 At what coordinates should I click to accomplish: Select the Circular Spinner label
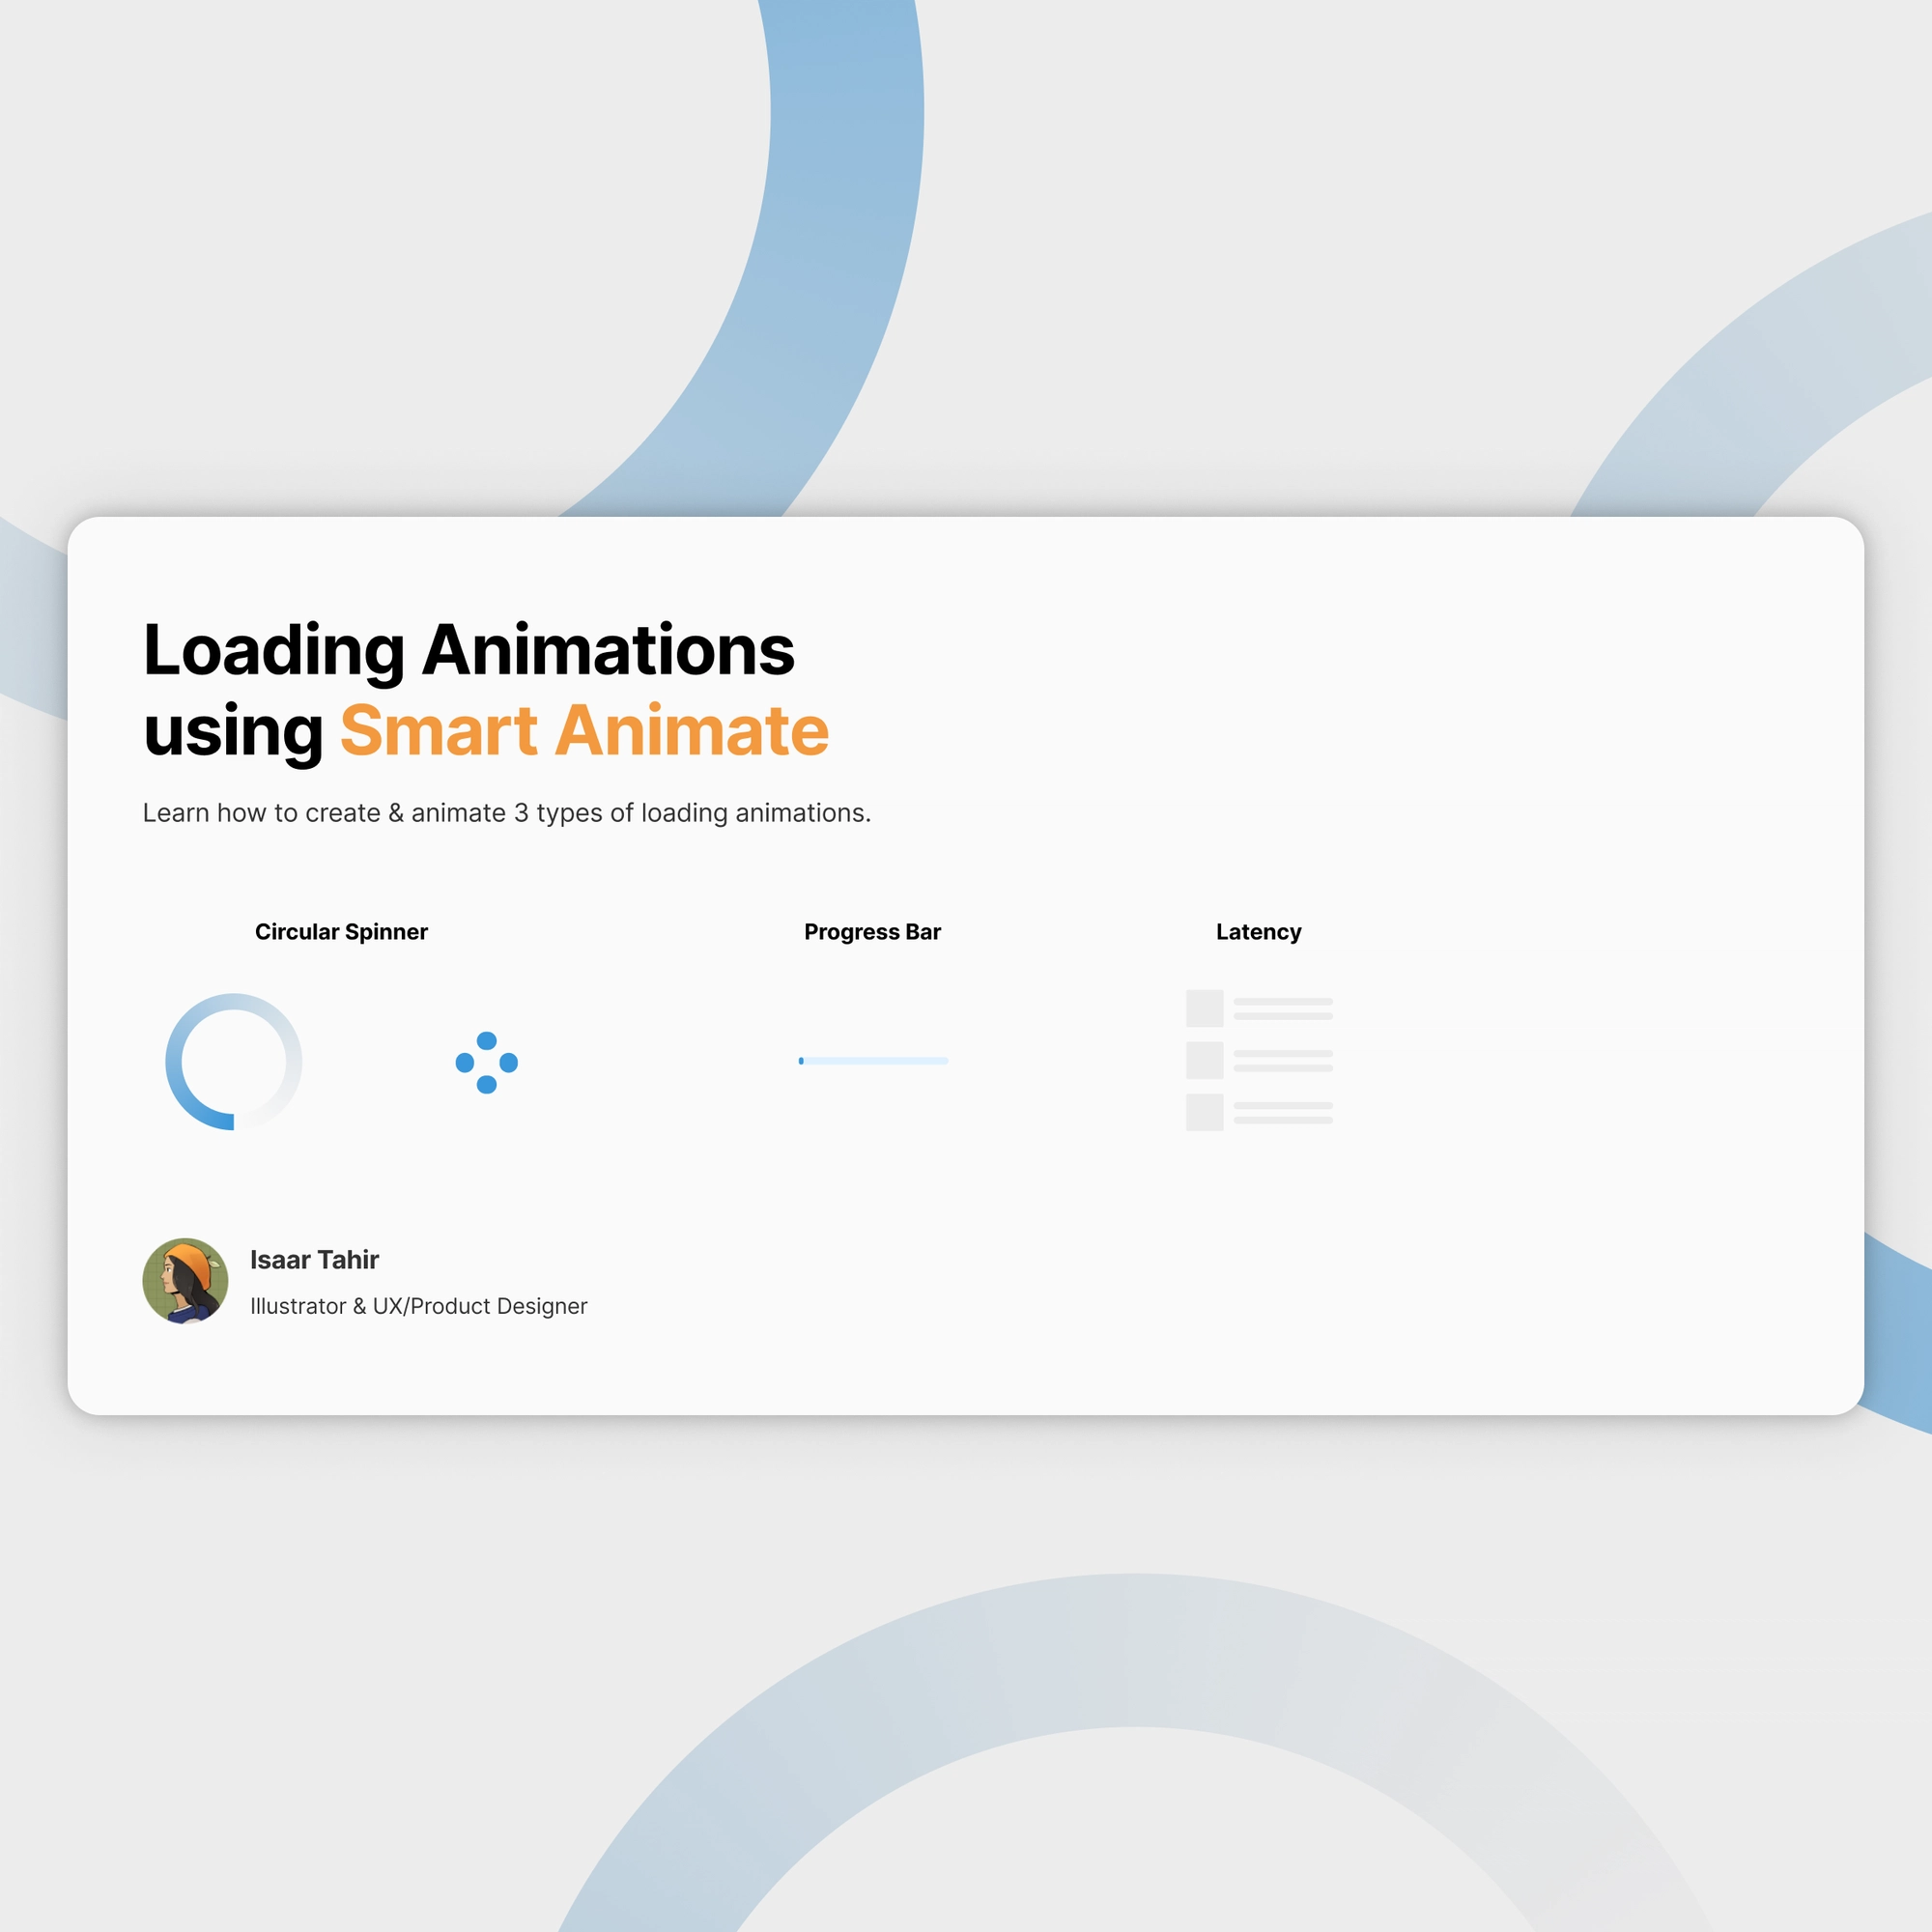point(341,932)
